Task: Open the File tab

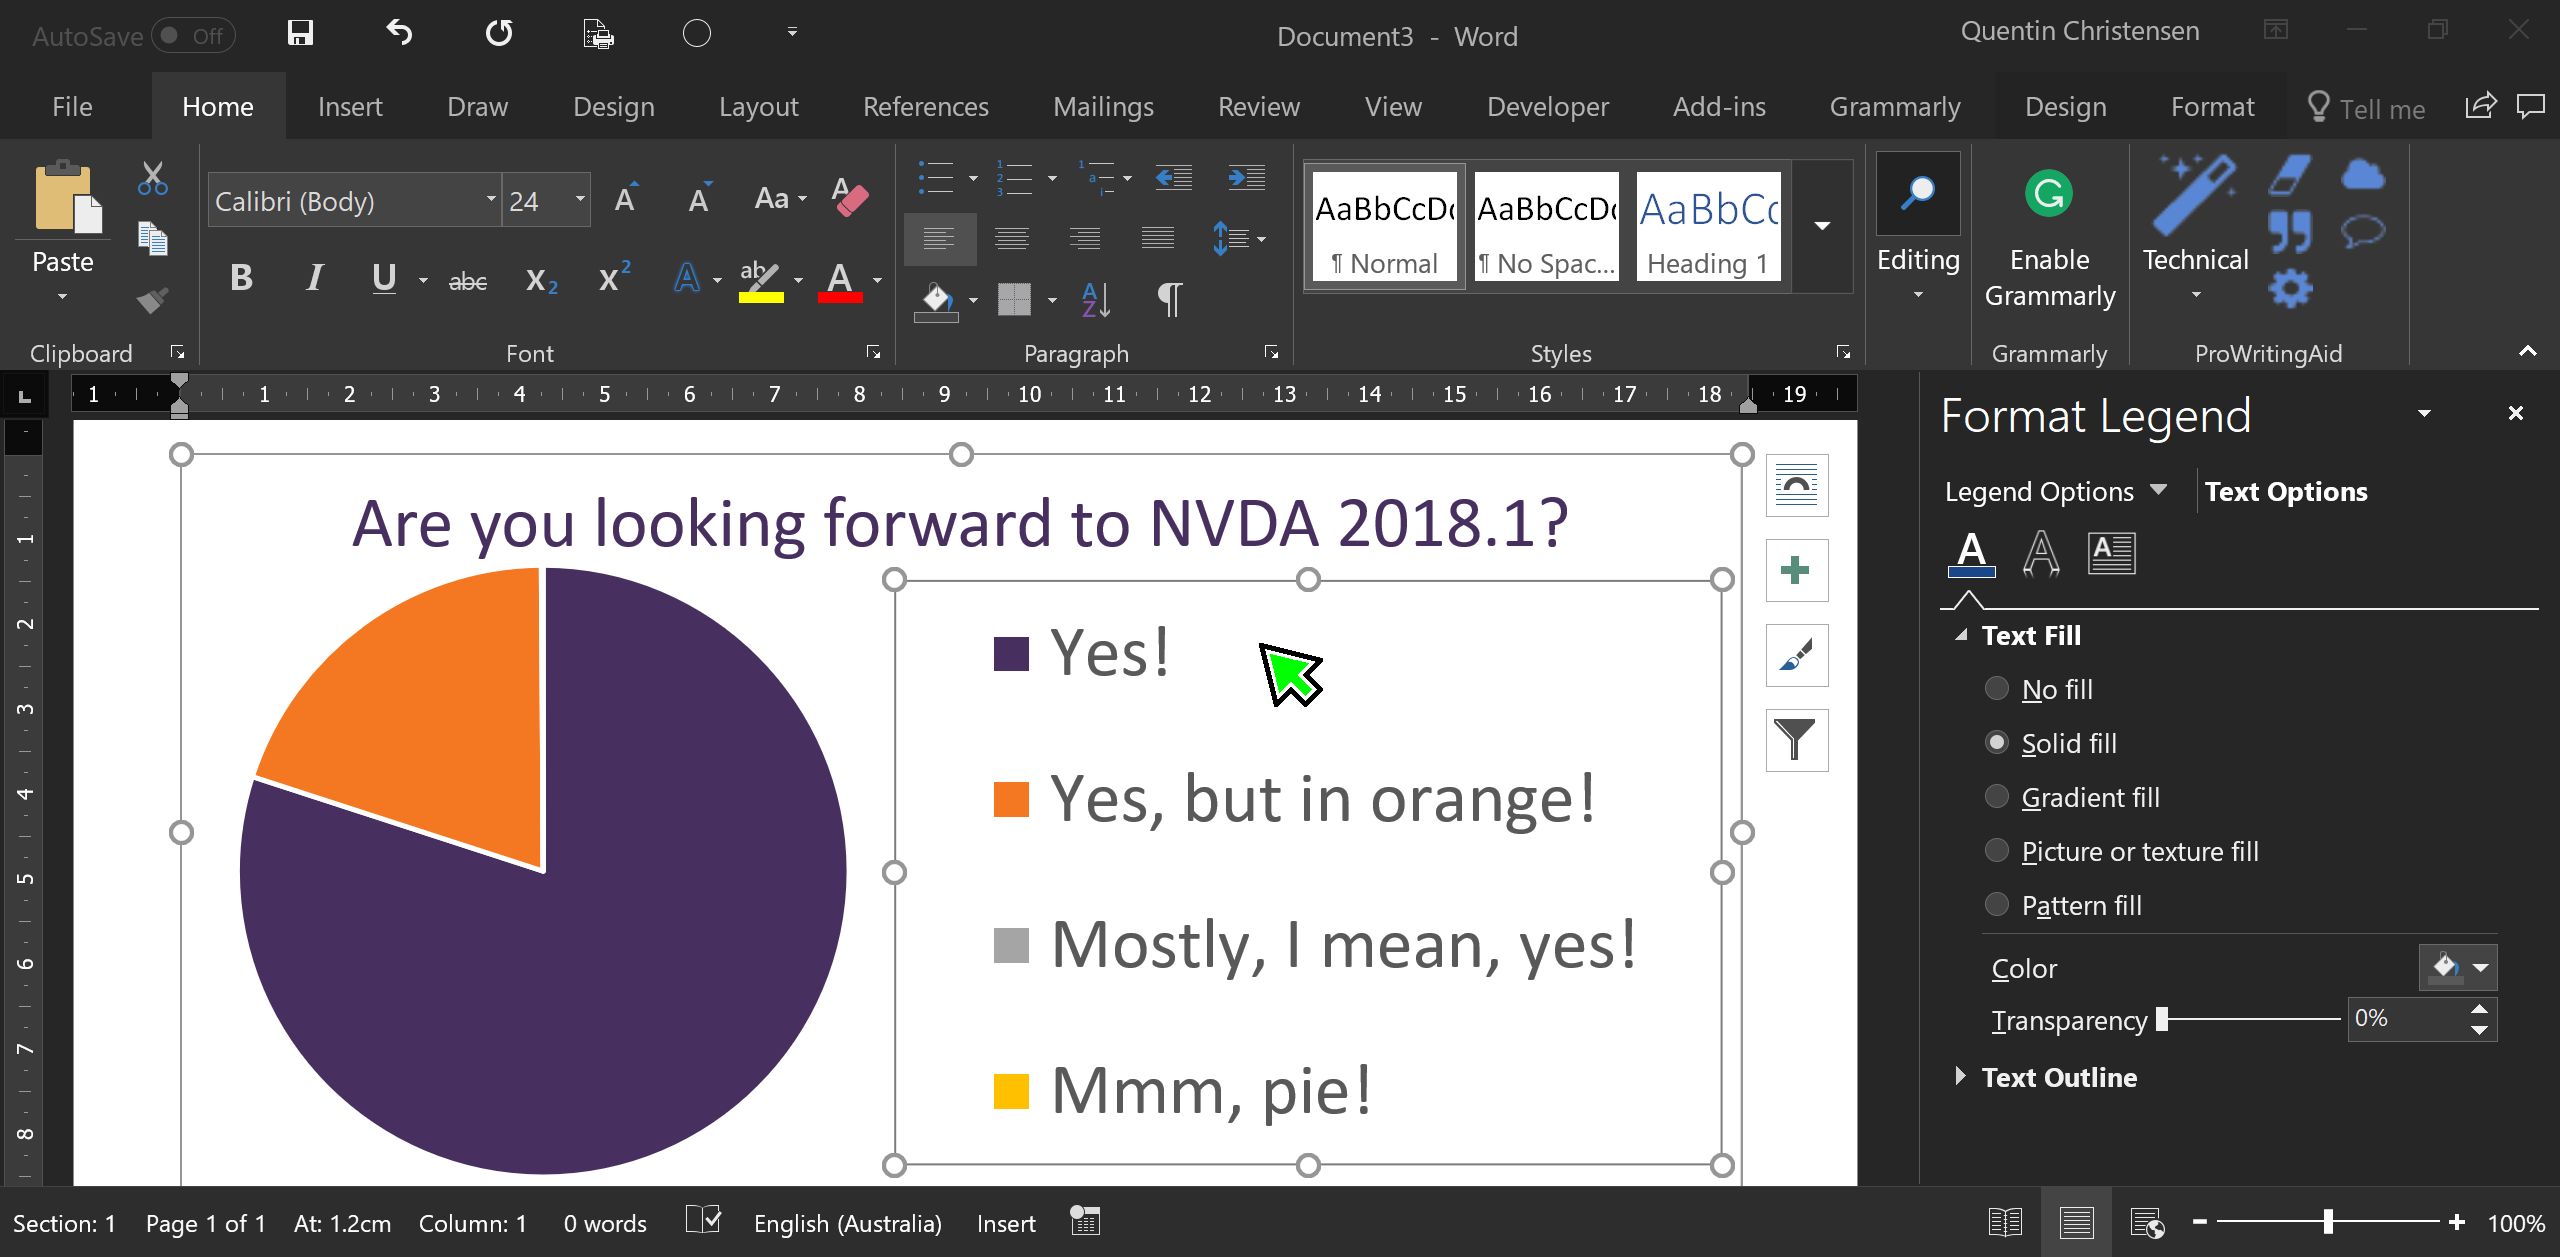Action: tap(72, 106)
